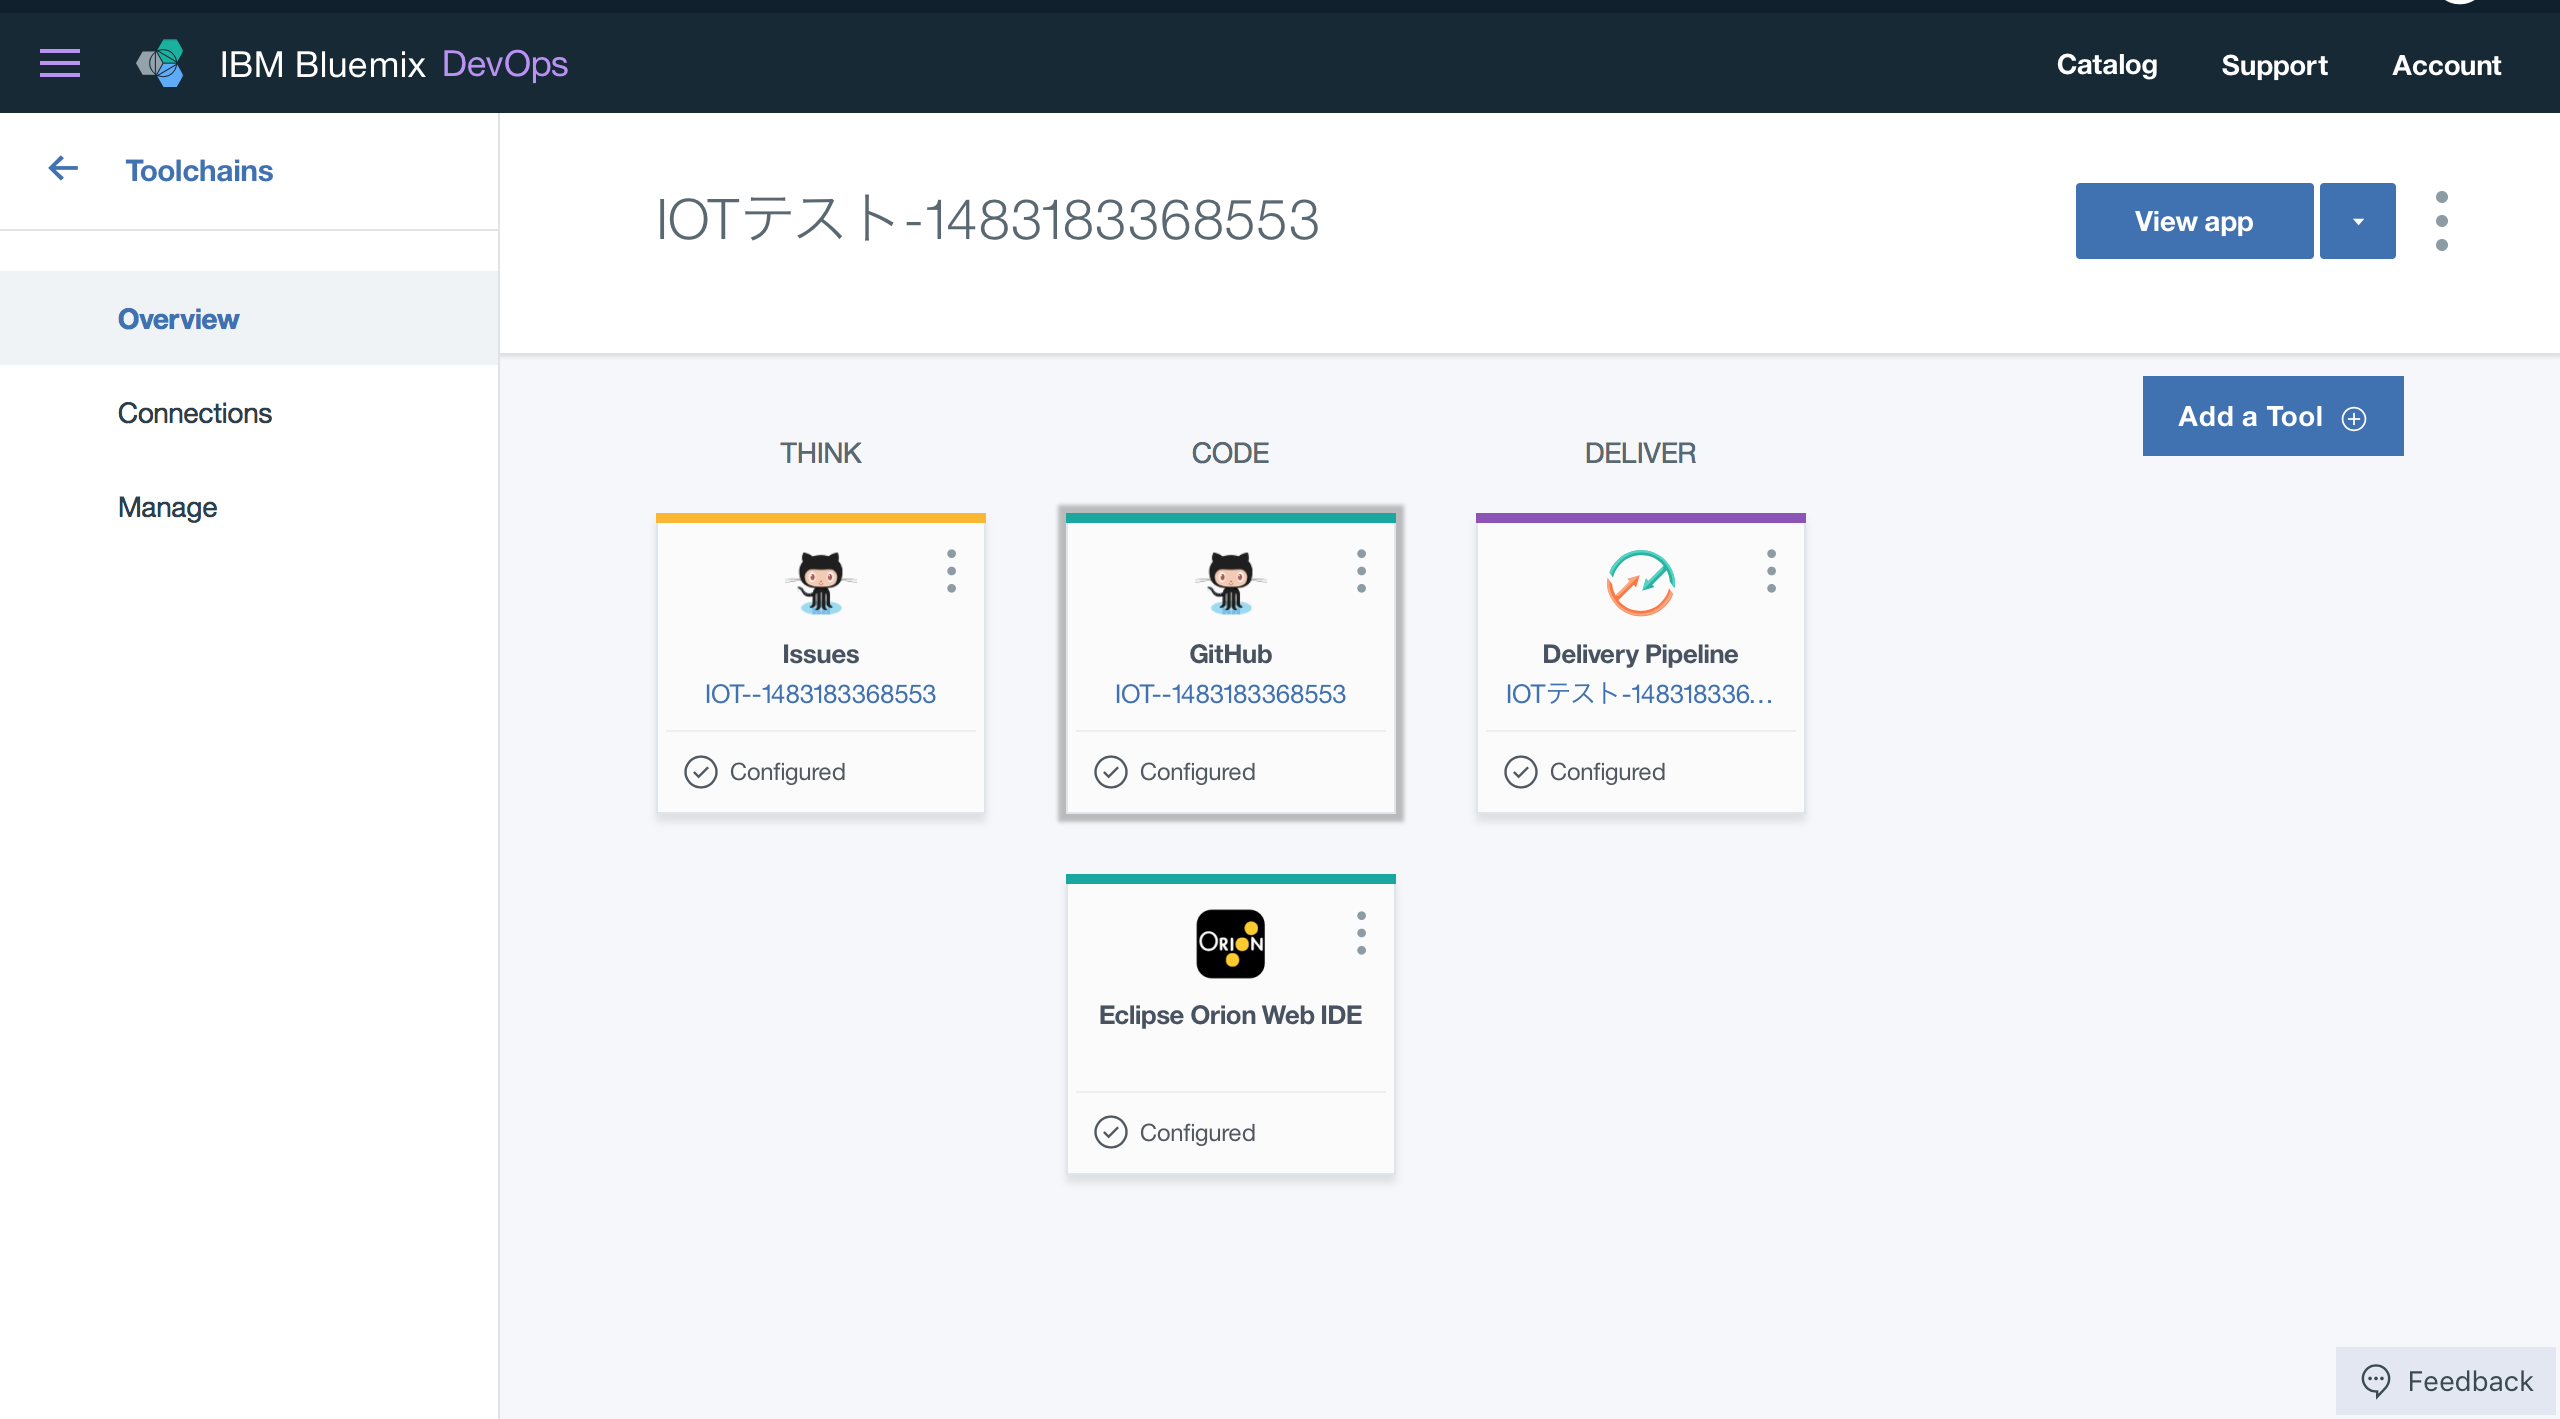Open the toolchain-level three-dot actions menu

point(2441,221)
